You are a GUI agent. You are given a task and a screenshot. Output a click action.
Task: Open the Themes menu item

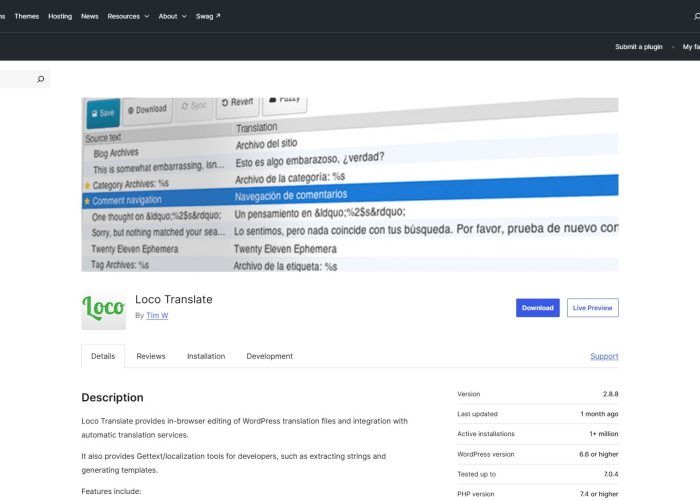click(27, 16)
